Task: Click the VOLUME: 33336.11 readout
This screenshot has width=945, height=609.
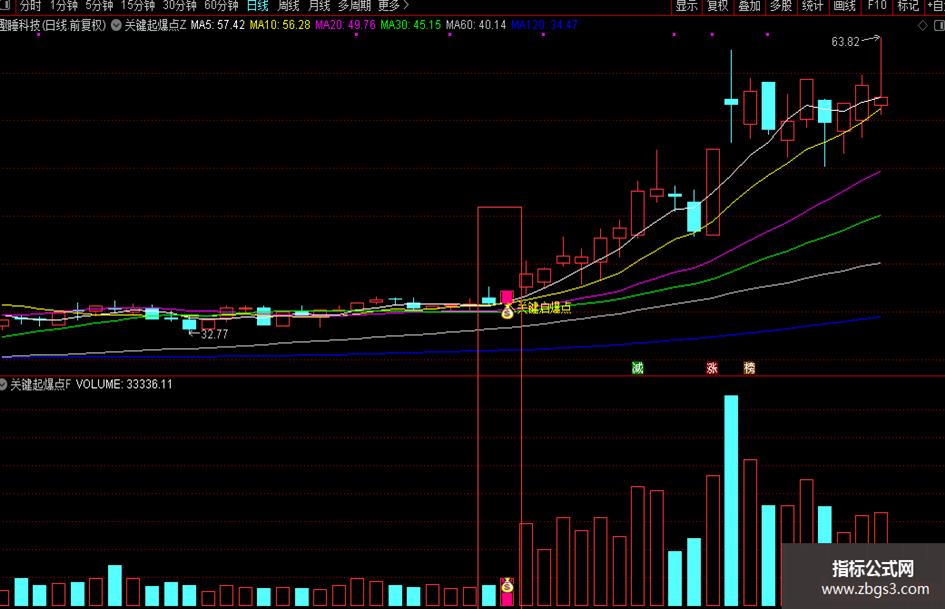Action: pyautogui.click(x=124, y=384)
